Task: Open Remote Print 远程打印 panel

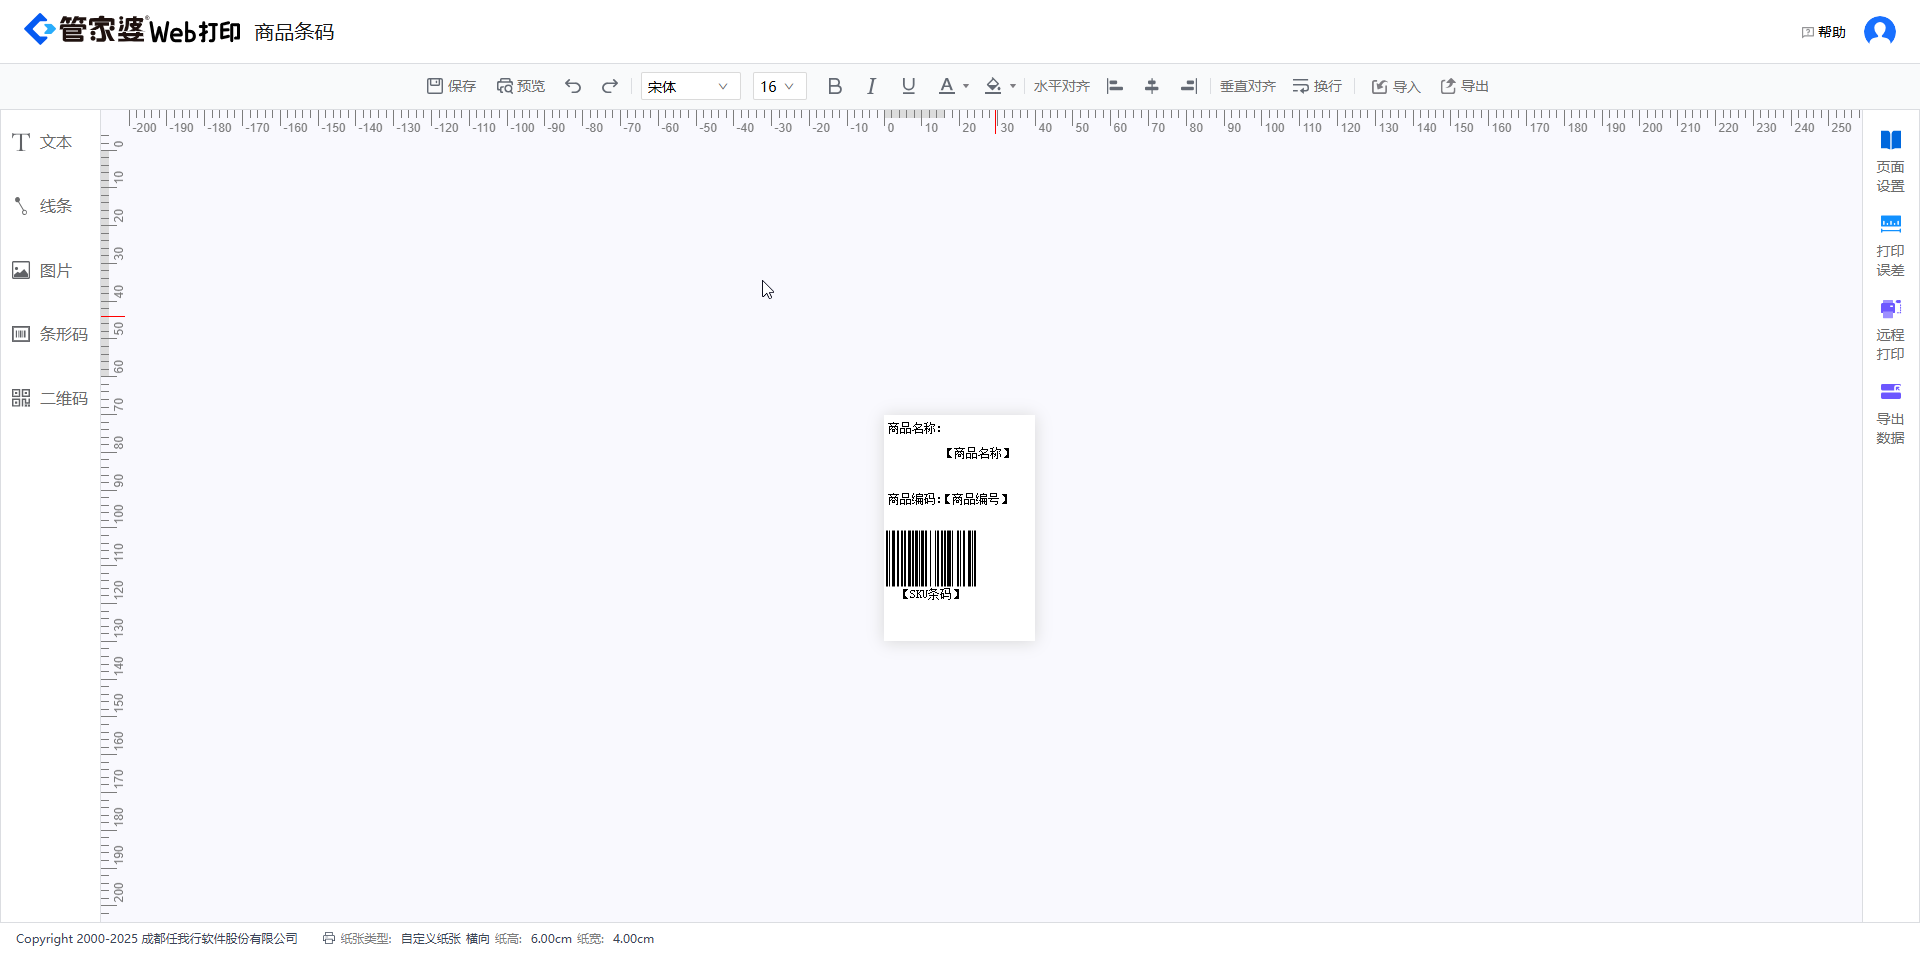Action: [1890, 330]
